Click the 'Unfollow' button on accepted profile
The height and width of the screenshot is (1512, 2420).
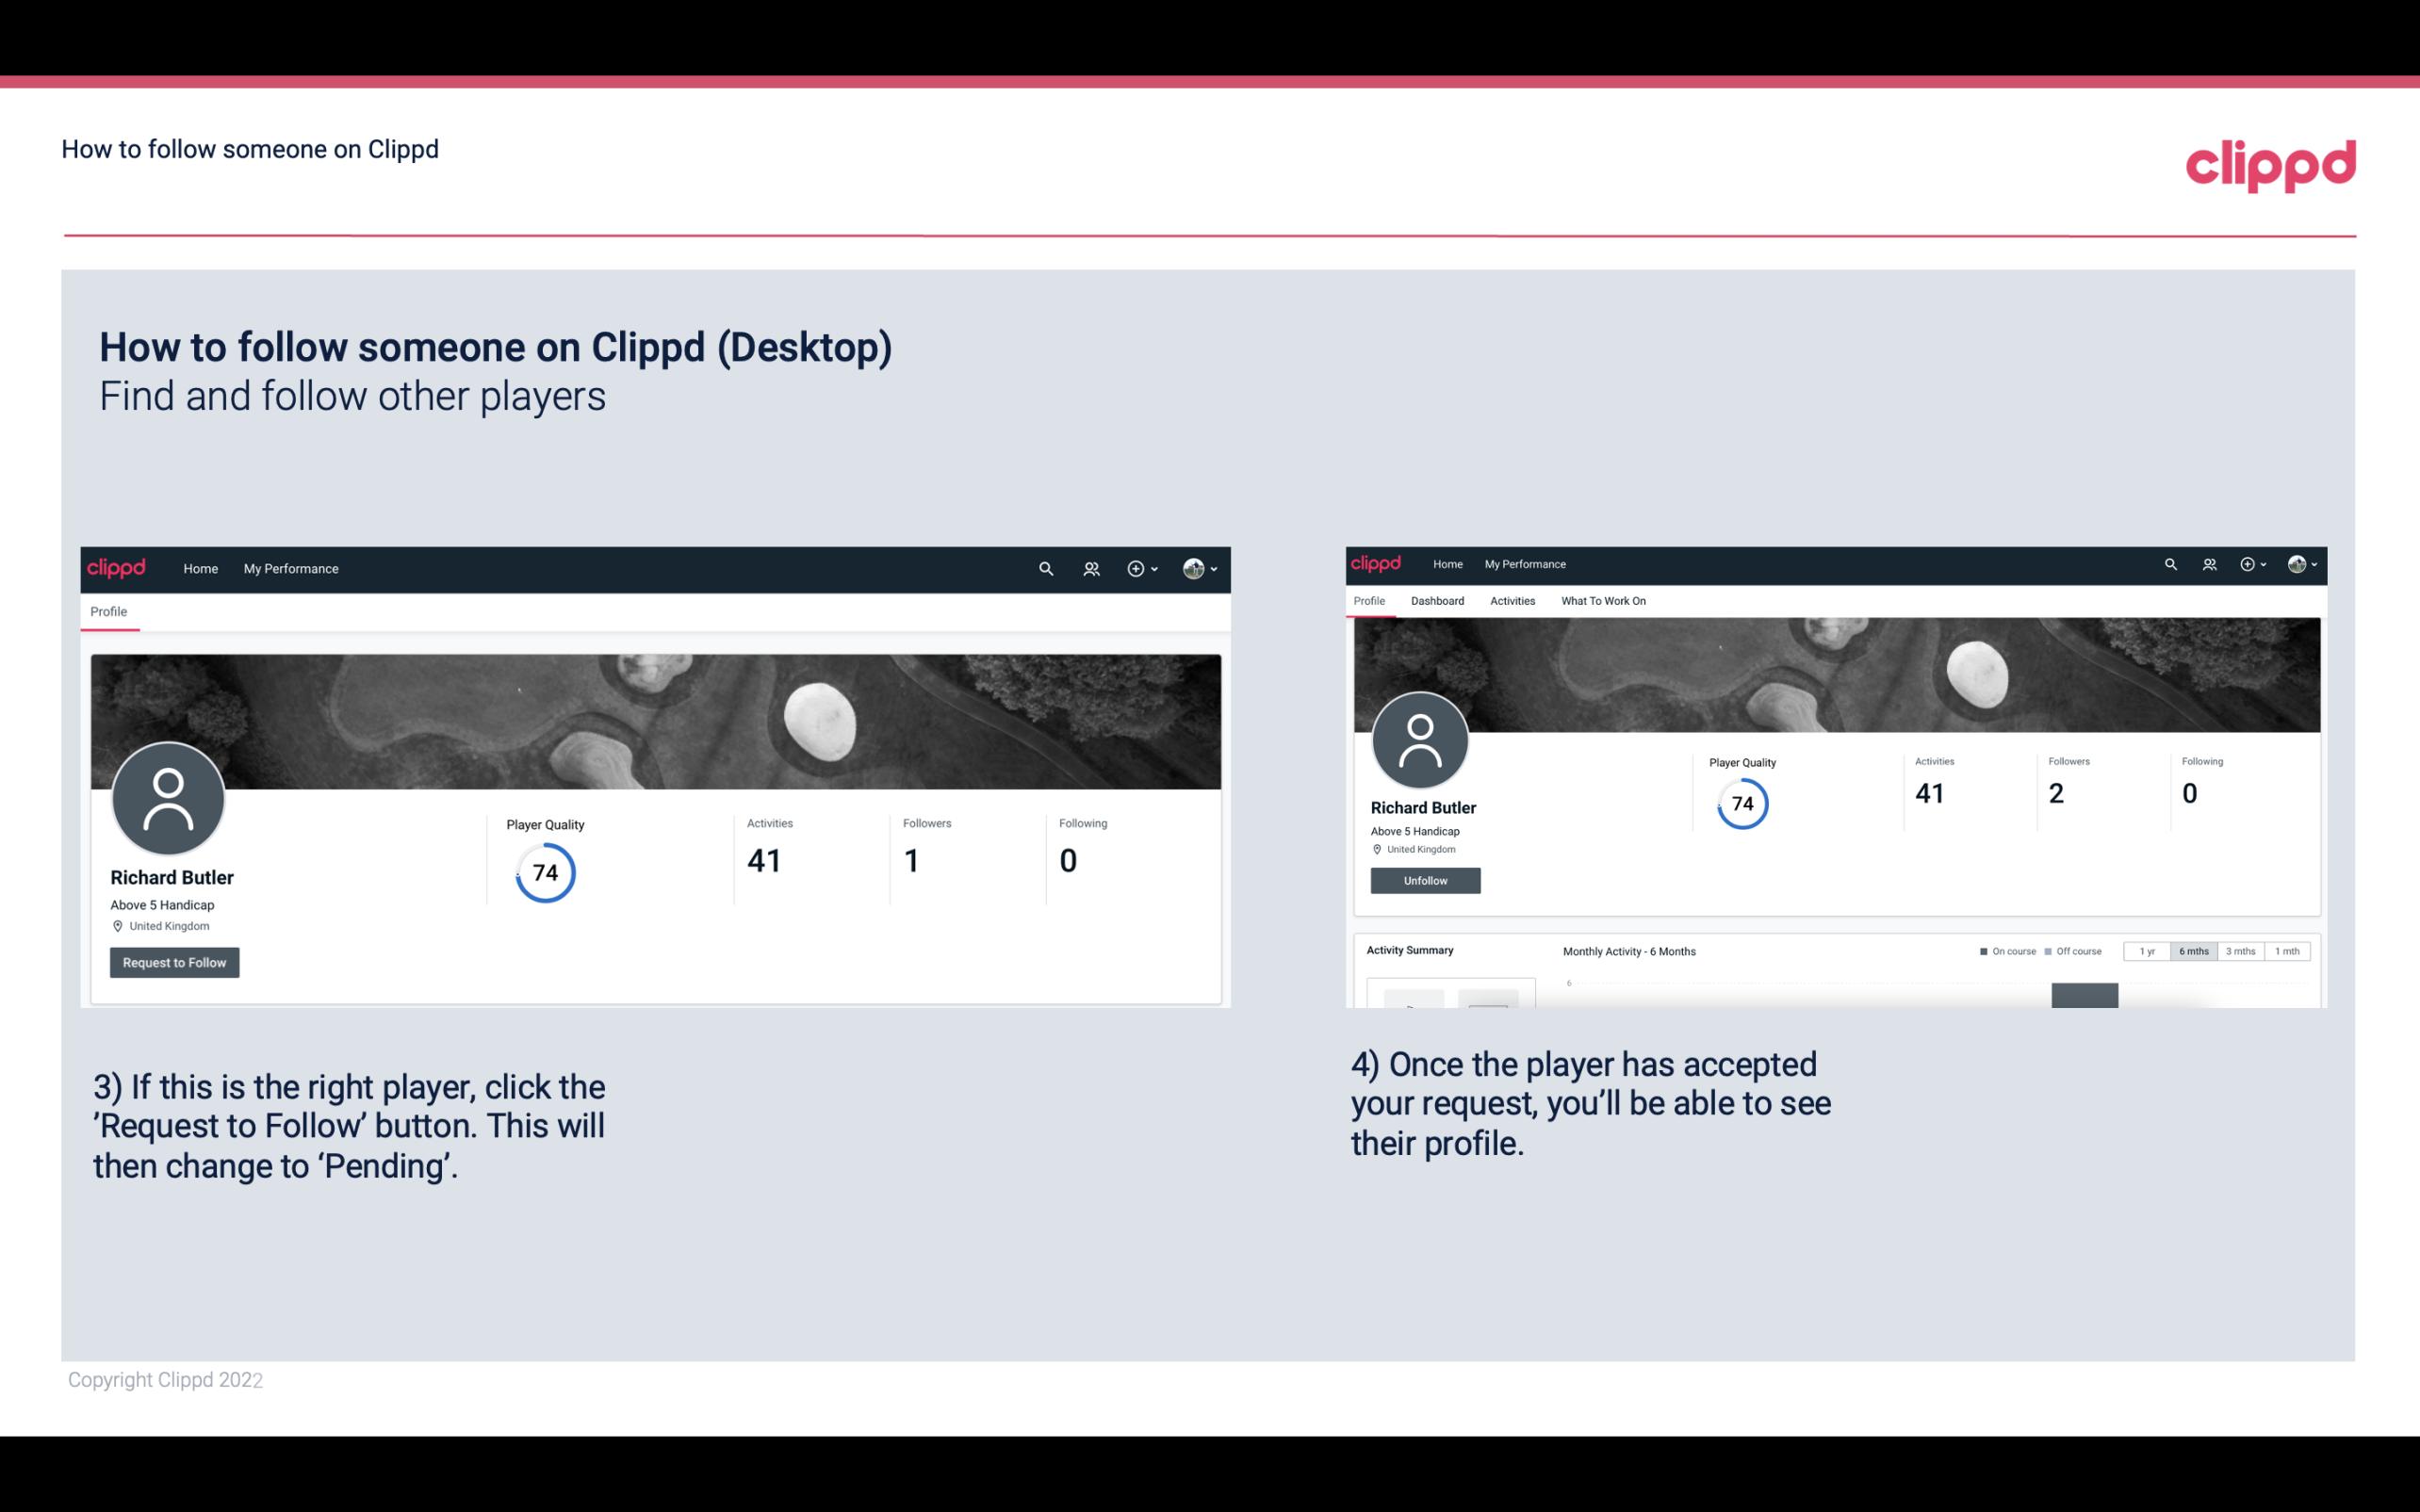point(1423,880)
